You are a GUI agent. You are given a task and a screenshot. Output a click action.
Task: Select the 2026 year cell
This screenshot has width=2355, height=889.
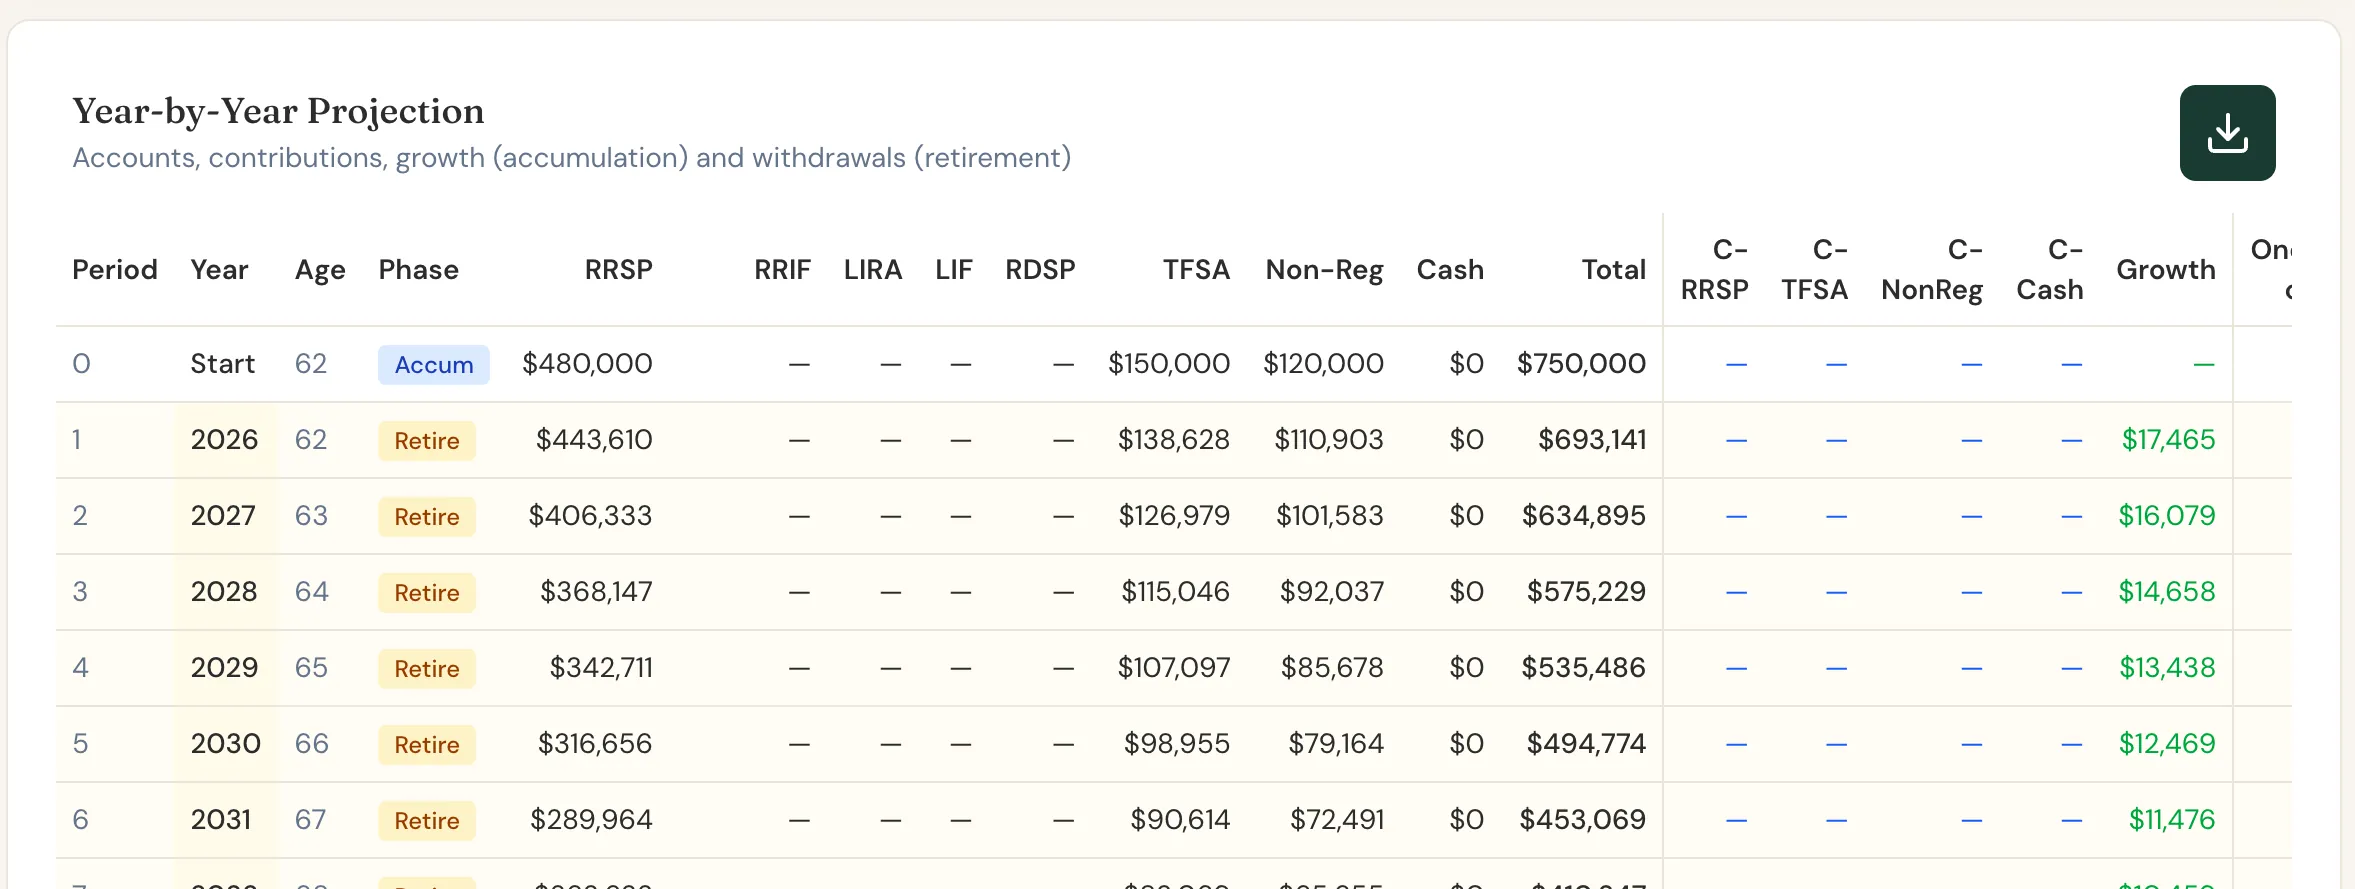[x=224, y=440]
